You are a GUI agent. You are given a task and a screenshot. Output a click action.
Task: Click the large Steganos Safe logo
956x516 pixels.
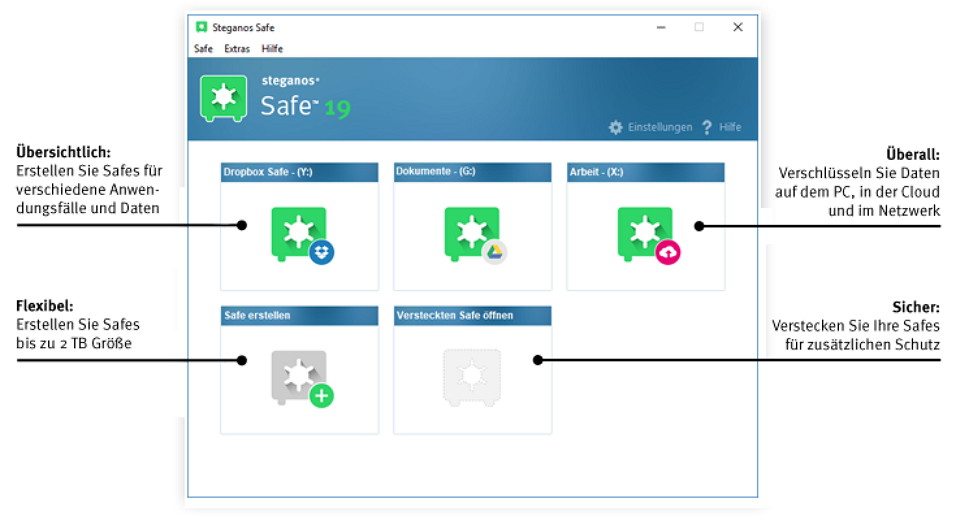point(224,98)
